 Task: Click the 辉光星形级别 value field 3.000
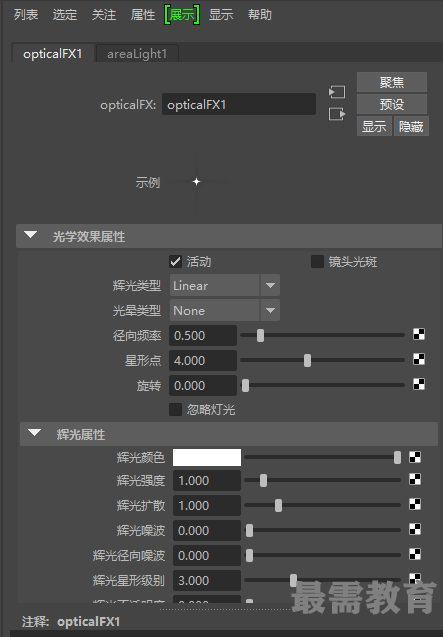pos(207,580)
